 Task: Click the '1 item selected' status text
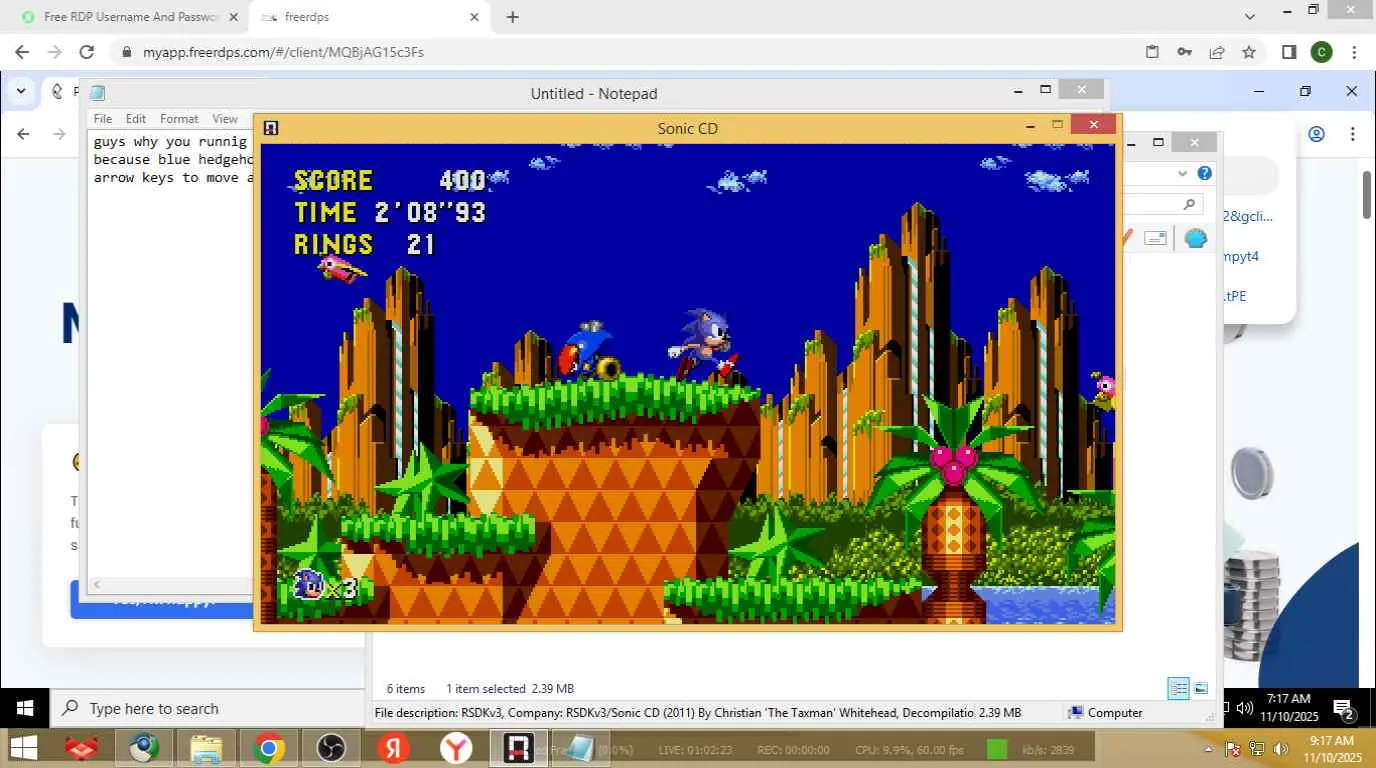click(x=486, y=688)
